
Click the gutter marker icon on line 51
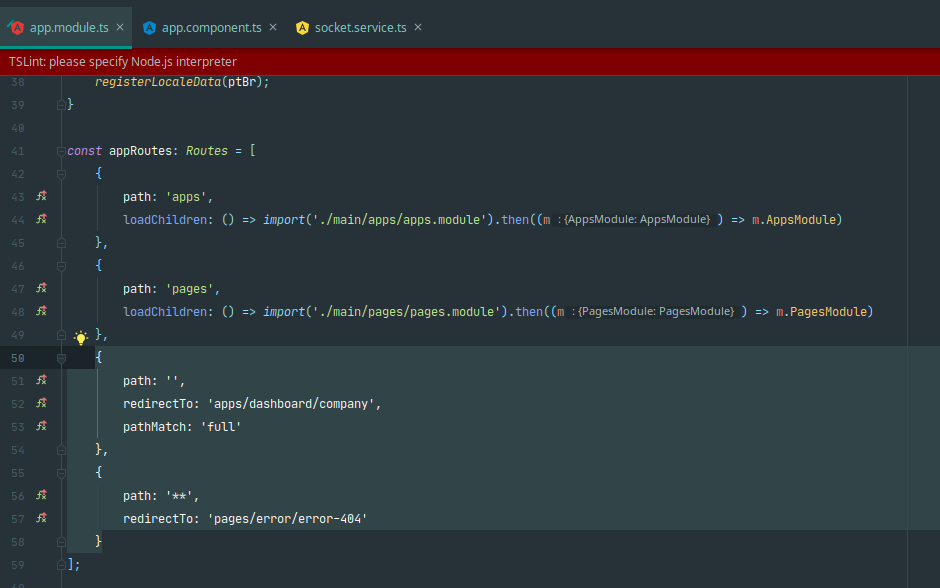[x=41, y=380]
